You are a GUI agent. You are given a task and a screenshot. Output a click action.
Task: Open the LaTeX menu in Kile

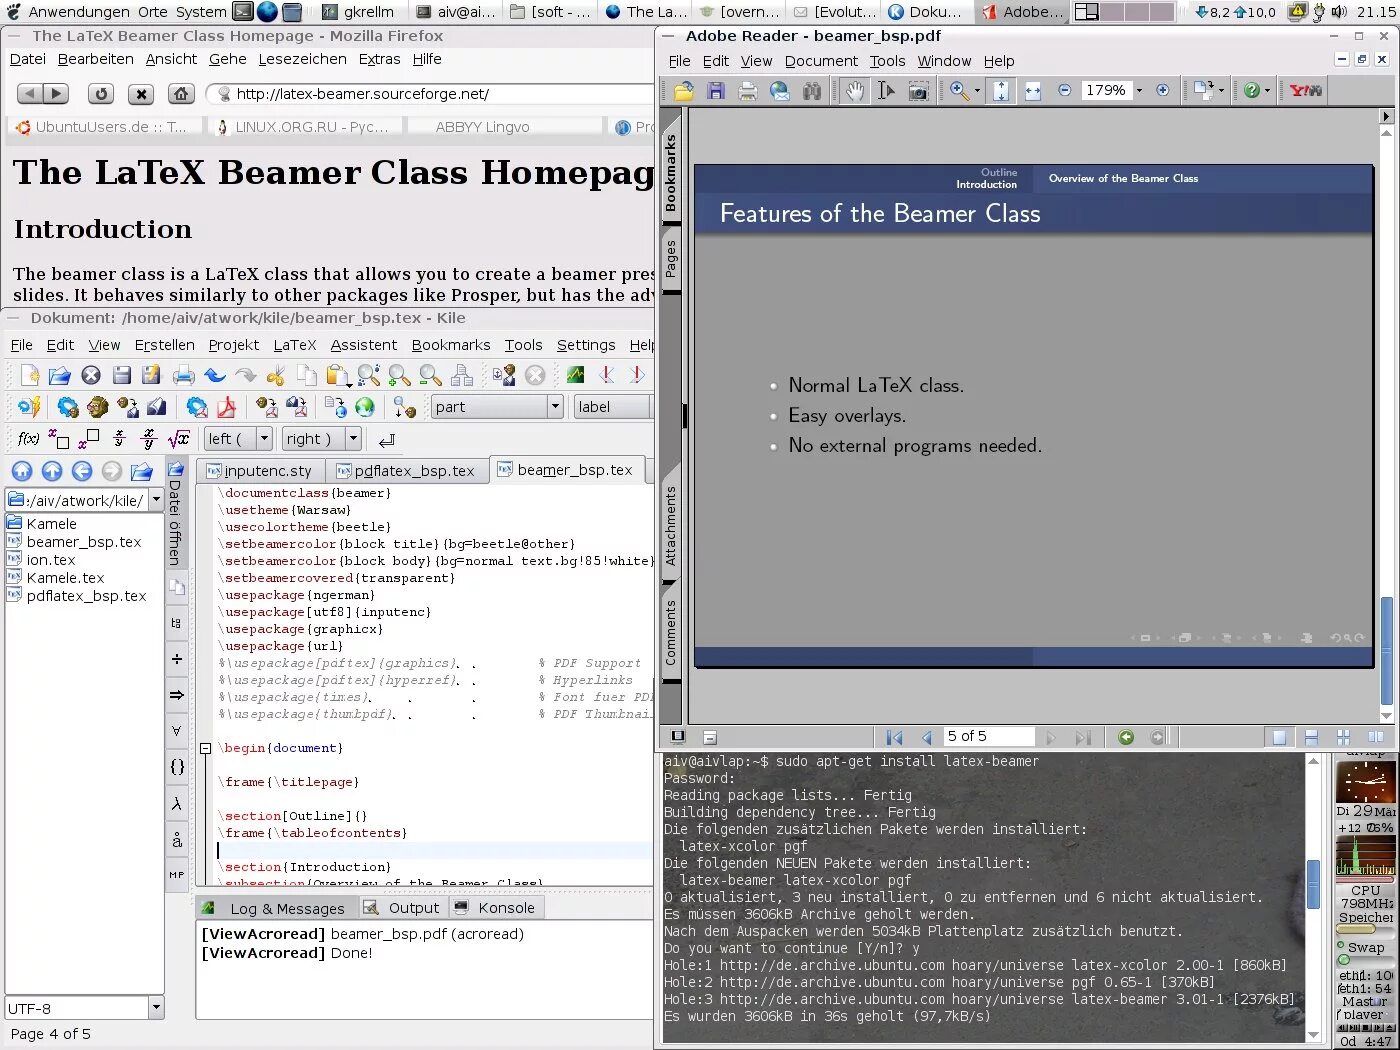tap(295, 345)
